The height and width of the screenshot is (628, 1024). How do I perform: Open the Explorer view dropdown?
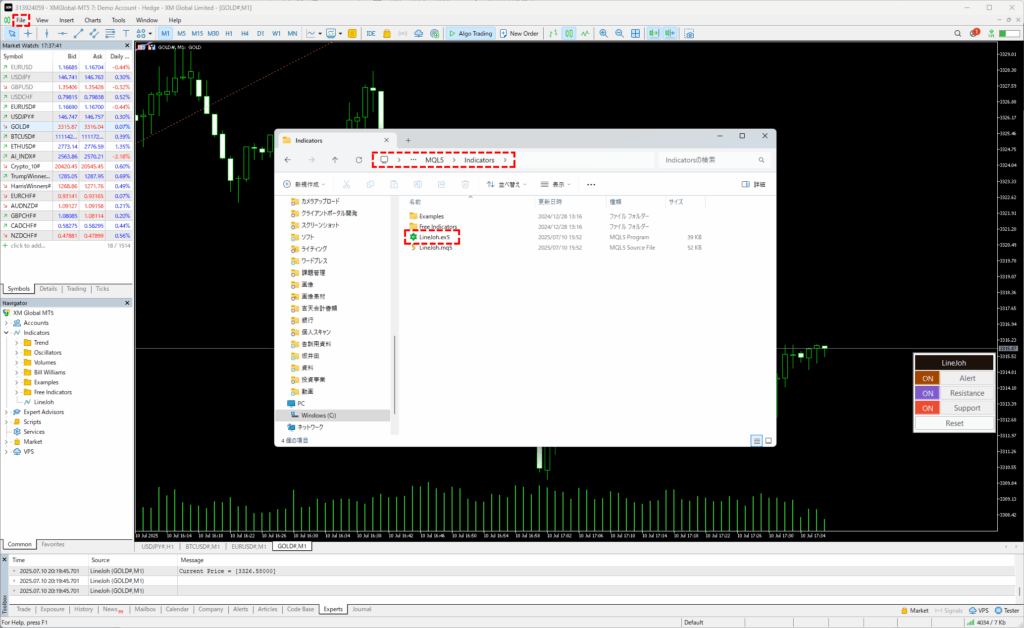pyautogui.click(x=556, y=185)
